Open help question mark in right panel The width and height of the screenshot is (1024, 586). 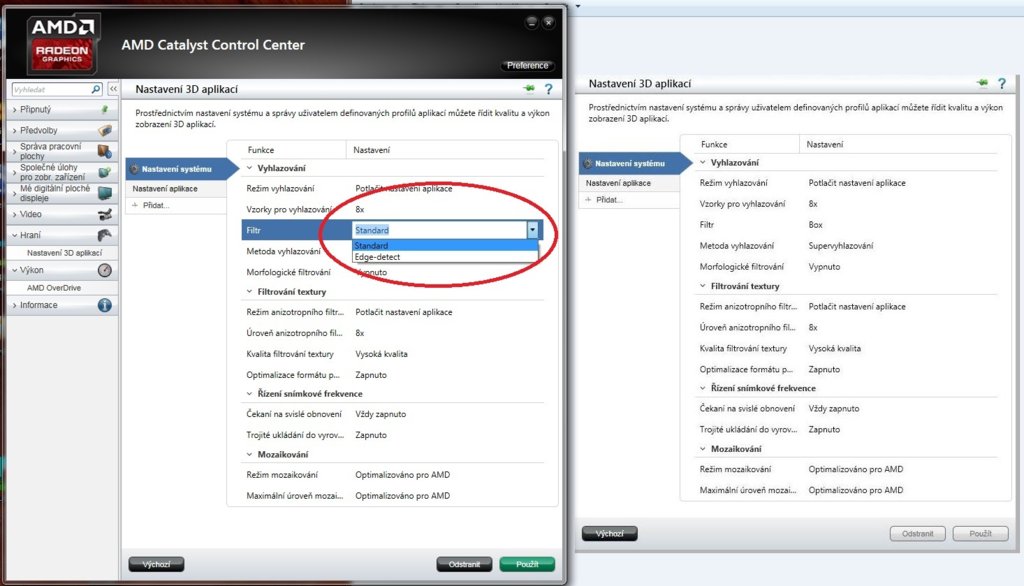point(1002,84)
